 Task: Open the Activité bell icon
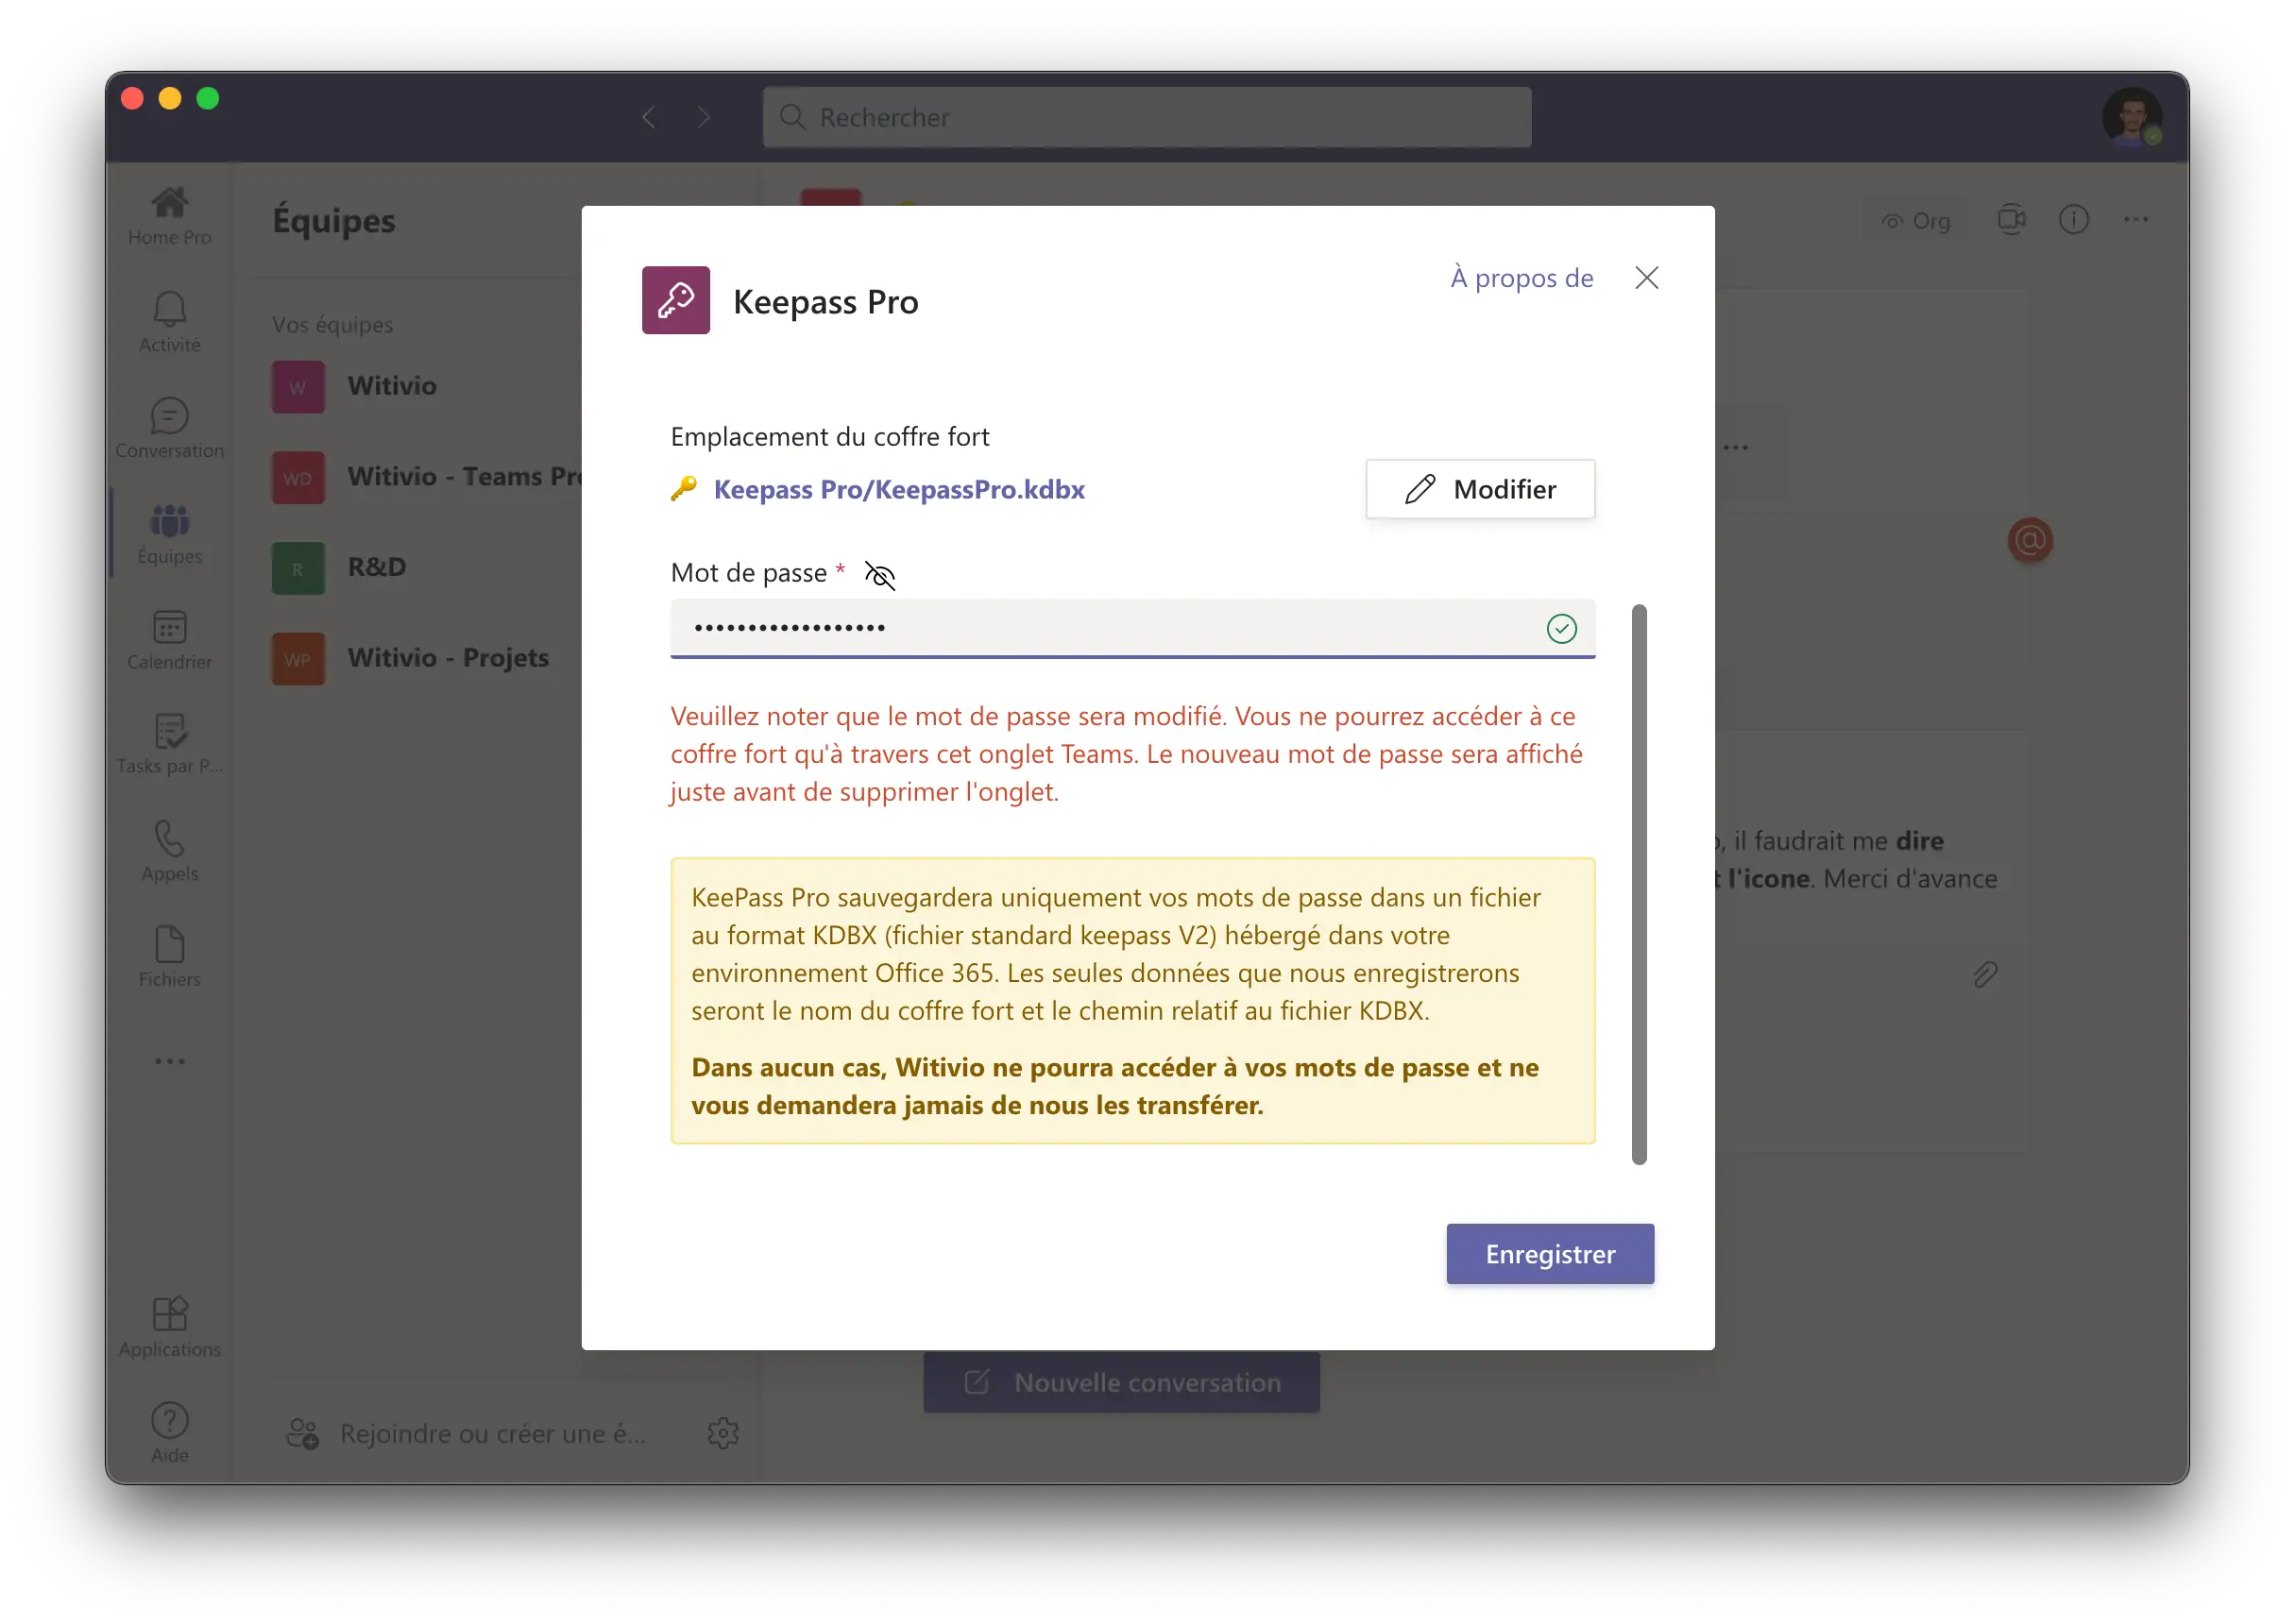pyautogui.click(x=169, y=322)
